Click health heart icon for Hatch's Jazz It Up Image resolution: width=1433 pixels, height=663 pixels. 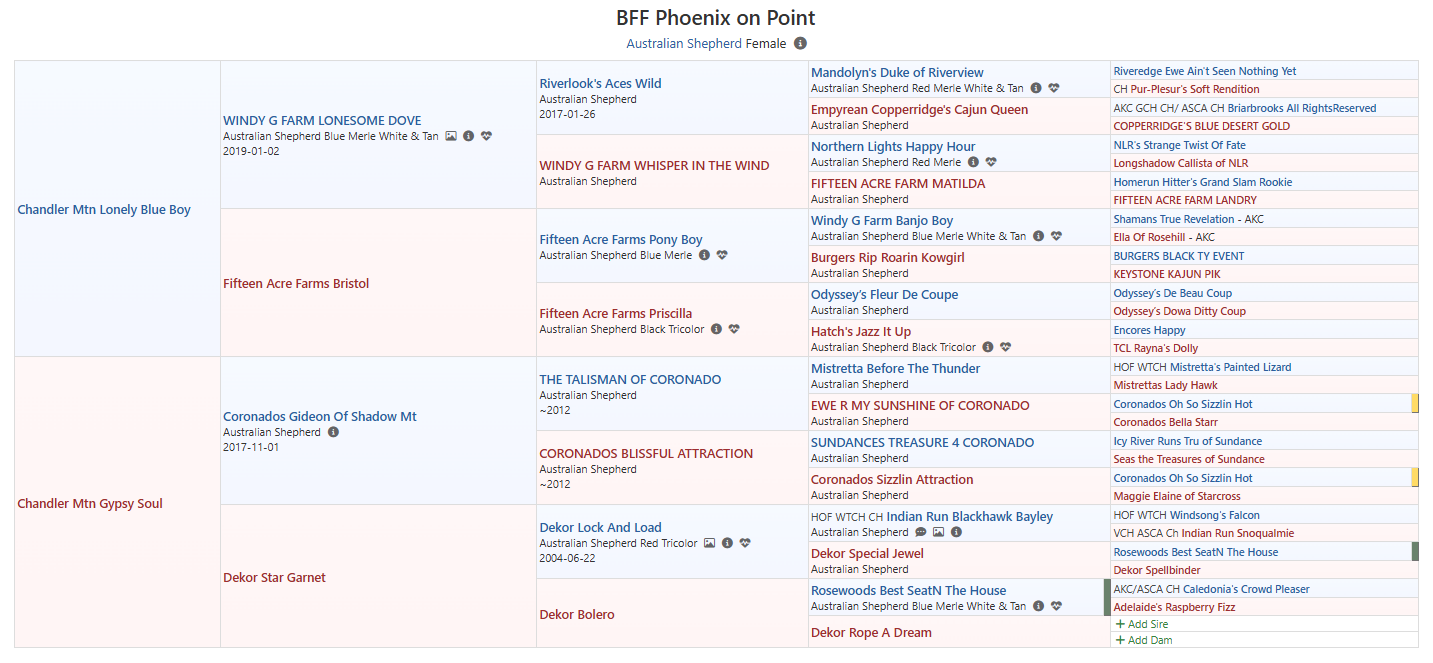click(x=1005, y=347)
